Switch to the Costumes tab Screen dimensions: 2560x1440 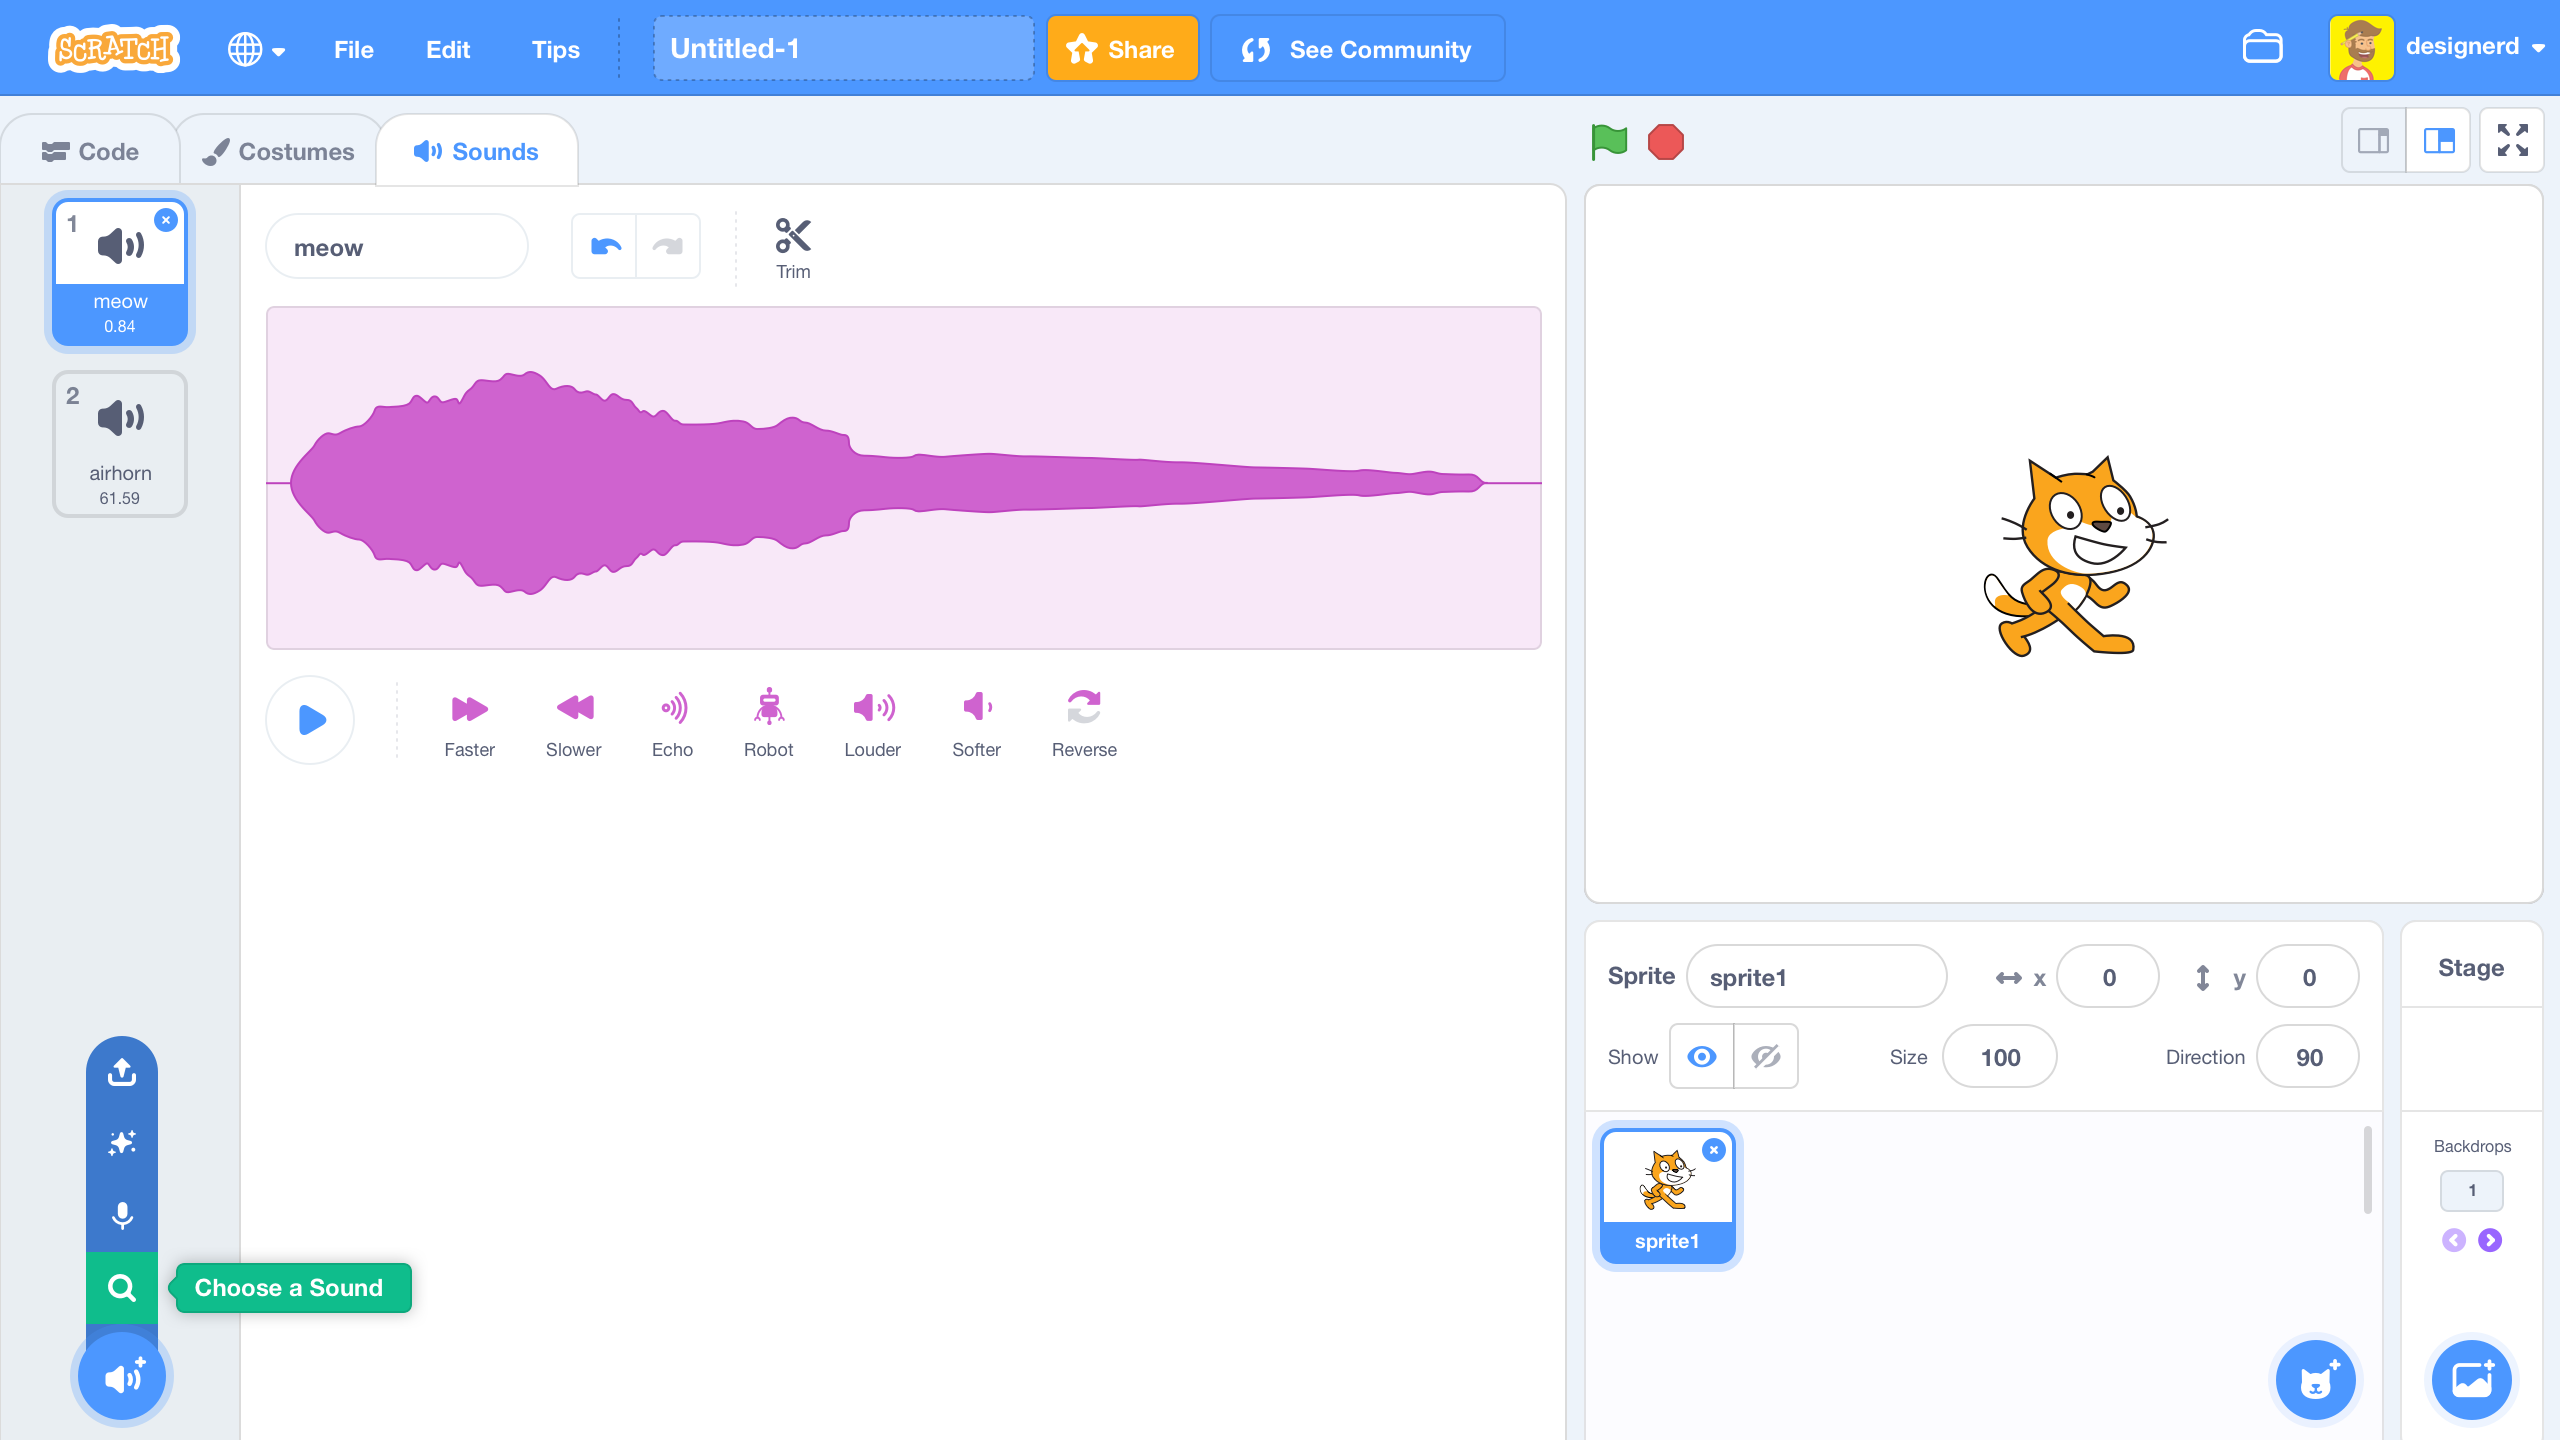tap(278, 150)
